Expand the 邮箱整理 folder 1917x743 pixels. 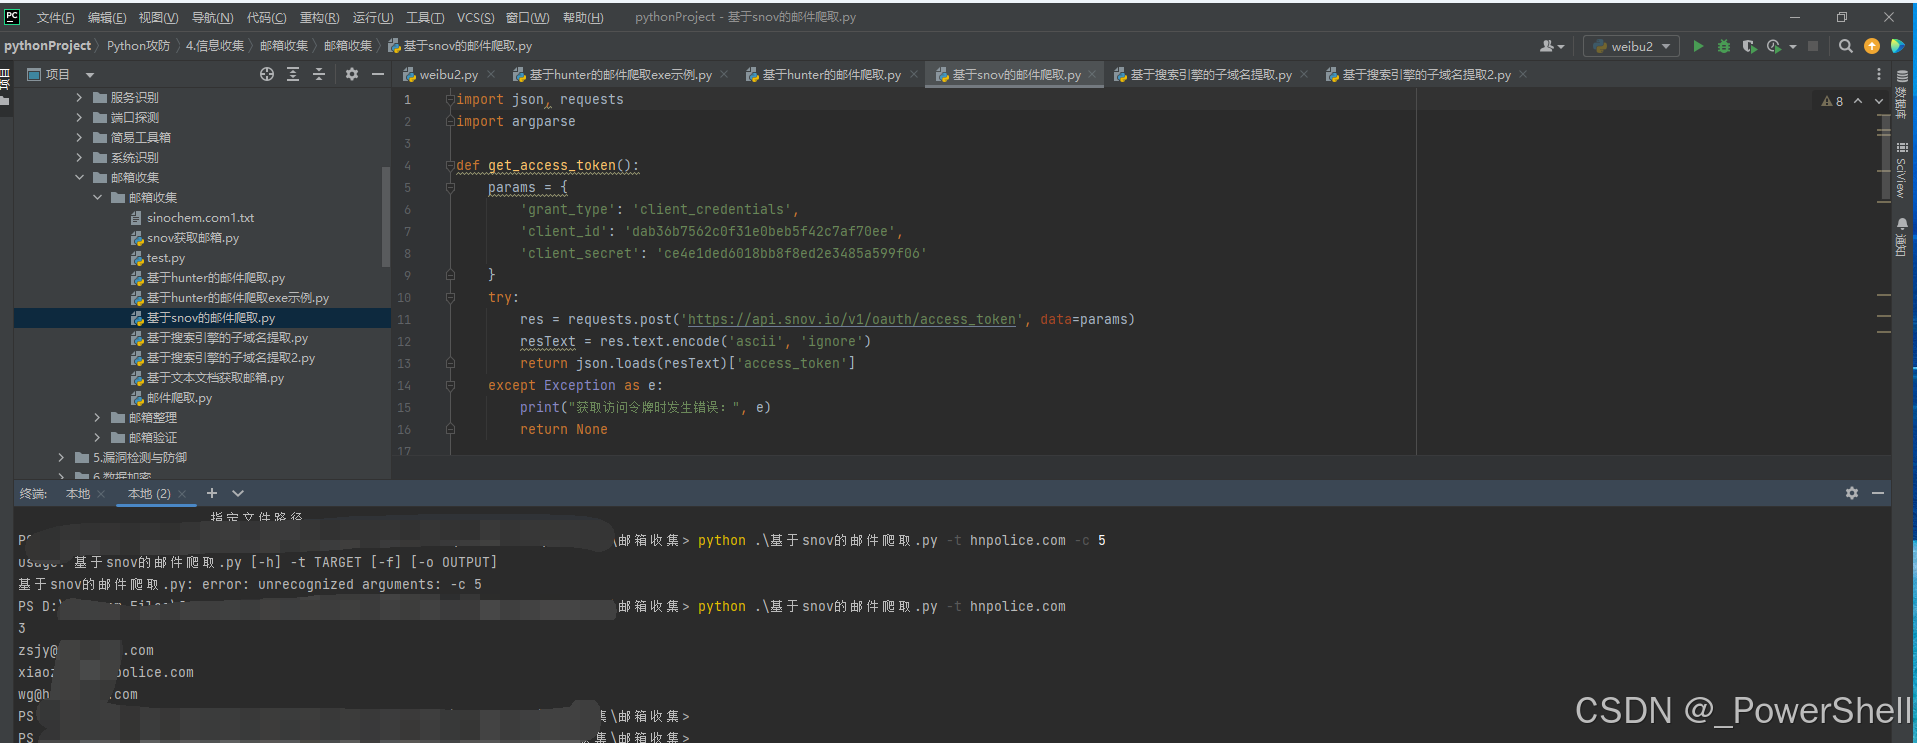tap(97, 417)
